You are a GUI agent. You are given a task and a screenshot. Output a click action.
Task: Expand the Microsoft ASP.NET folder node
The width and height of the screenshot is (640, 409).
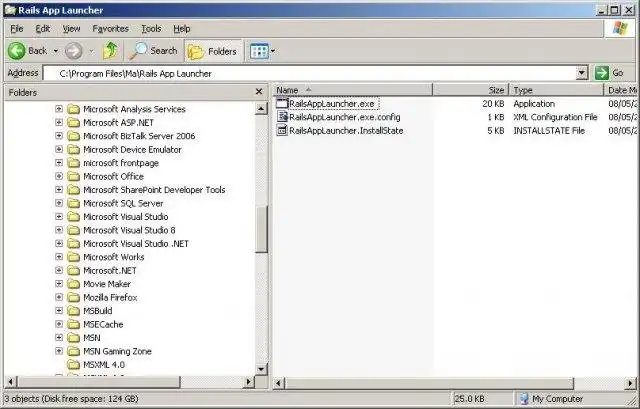(x=59, y=122)
